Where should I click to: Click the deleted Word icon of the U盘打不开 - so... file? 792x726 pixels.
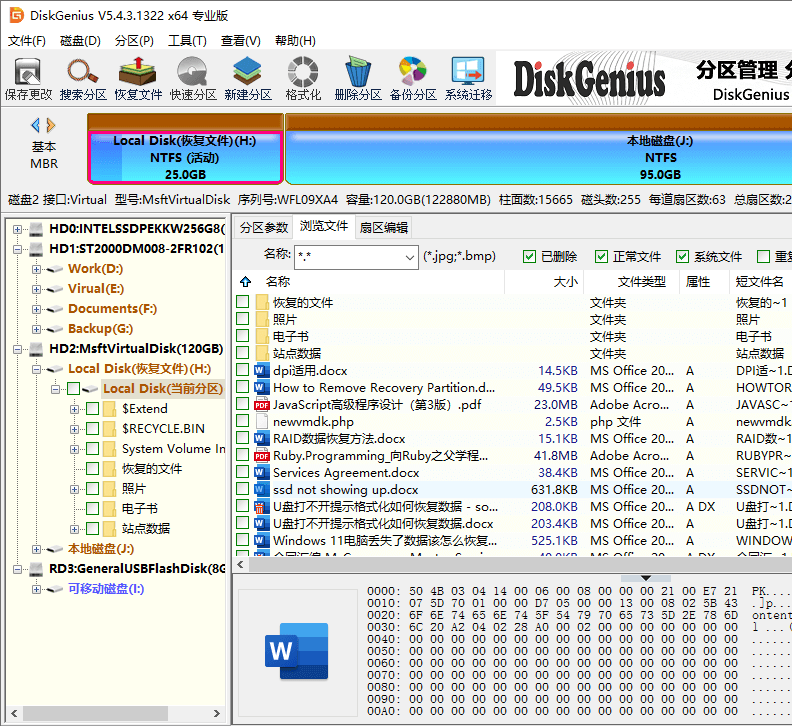point(261,507)
